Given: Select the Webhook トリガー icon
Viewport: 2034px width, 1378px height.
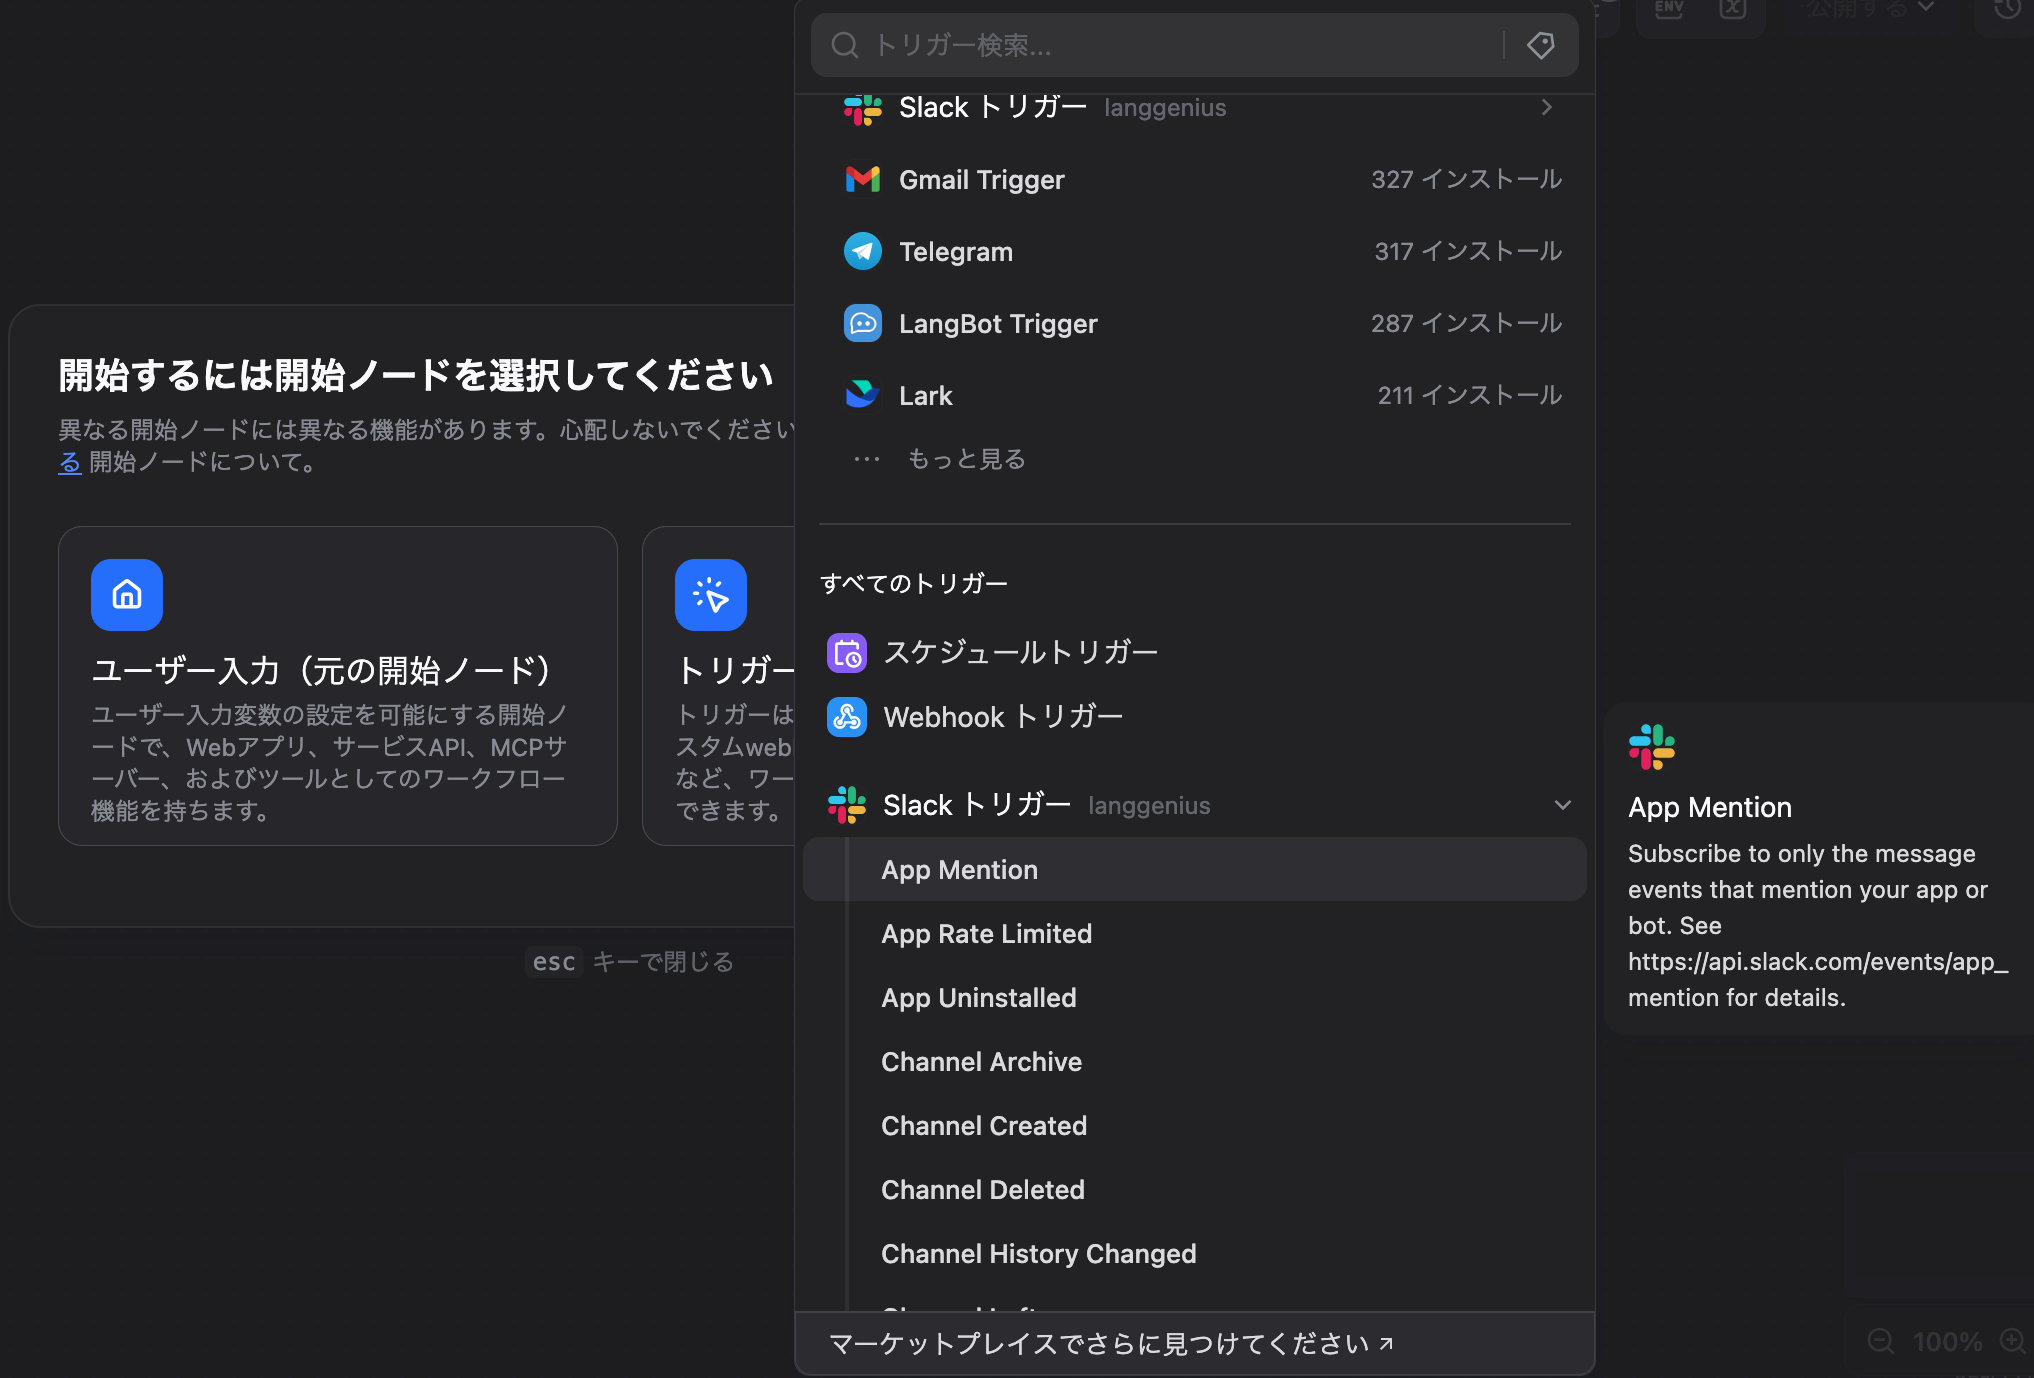Looking at the screenshot, I should coord(846,717).
